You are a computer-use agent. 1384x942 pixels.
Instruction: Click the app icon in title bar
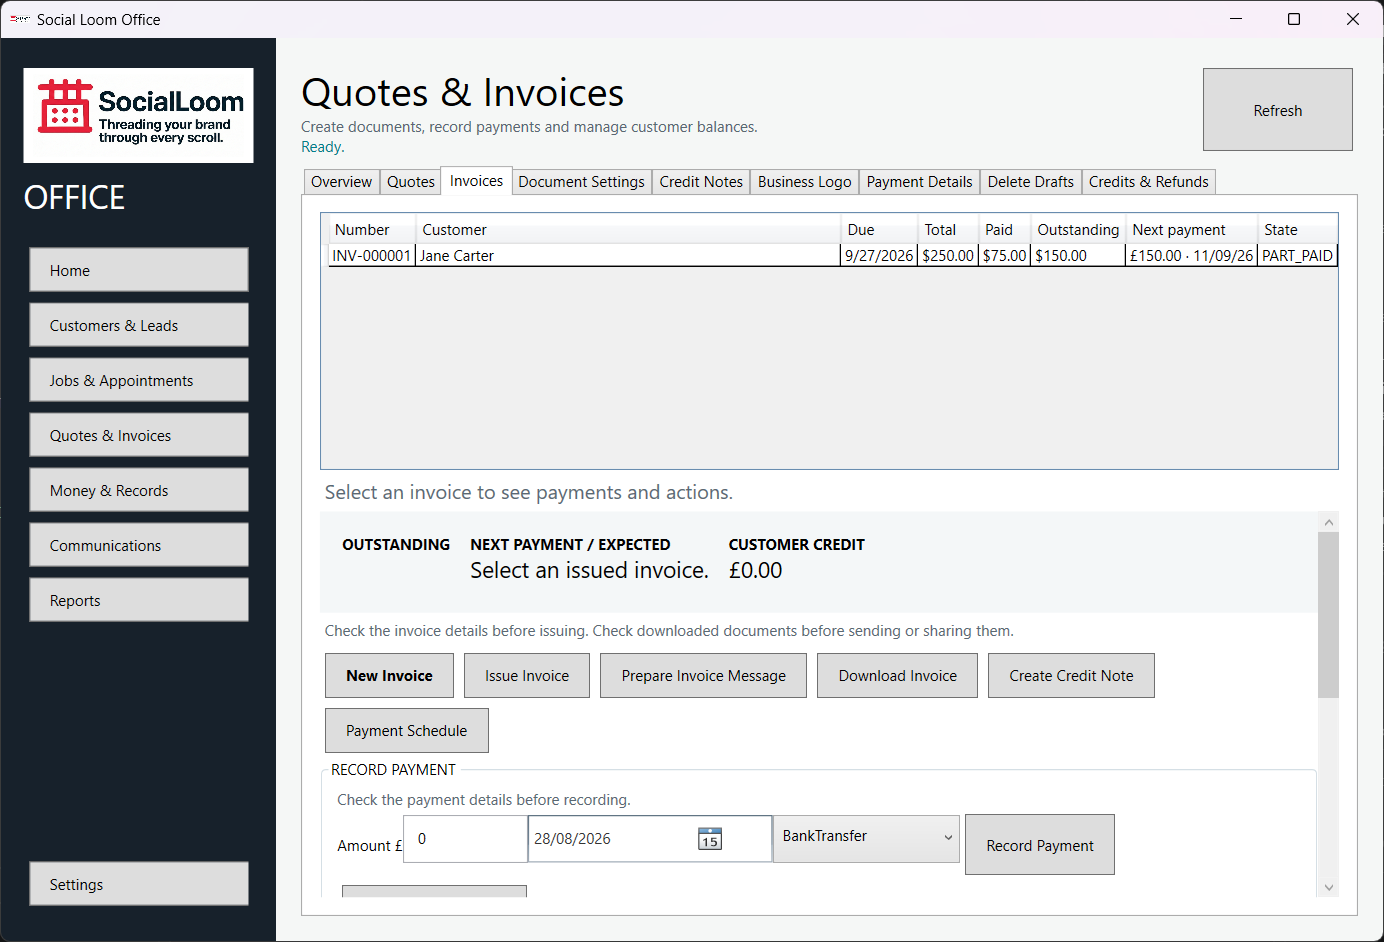click(20, 19)
